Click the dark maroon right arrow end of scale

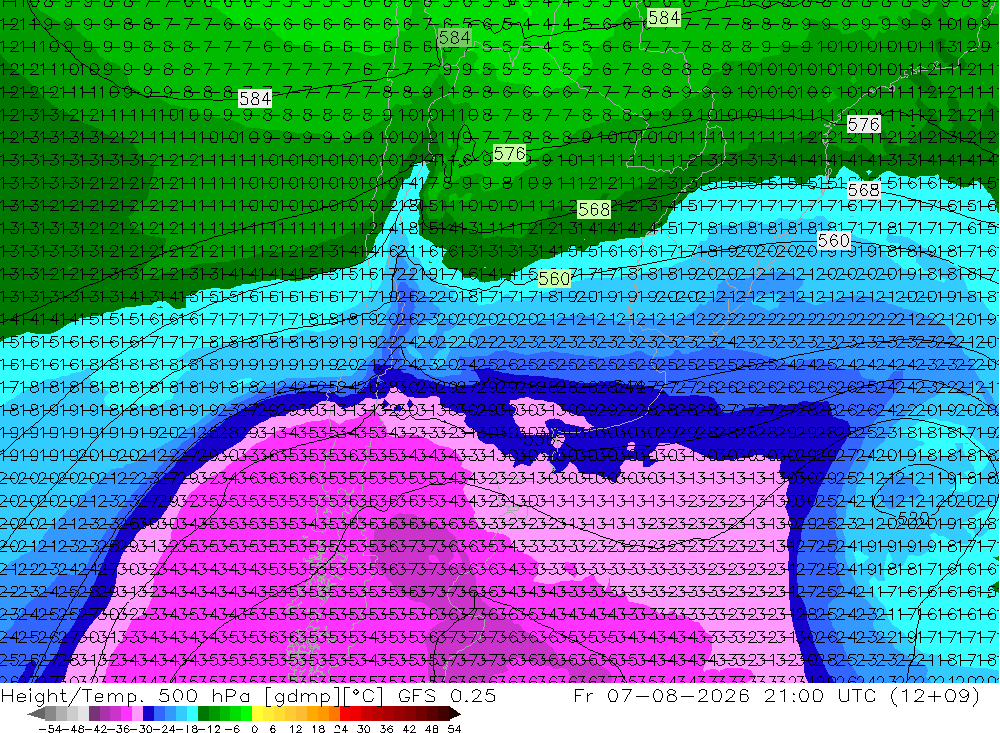455,713
